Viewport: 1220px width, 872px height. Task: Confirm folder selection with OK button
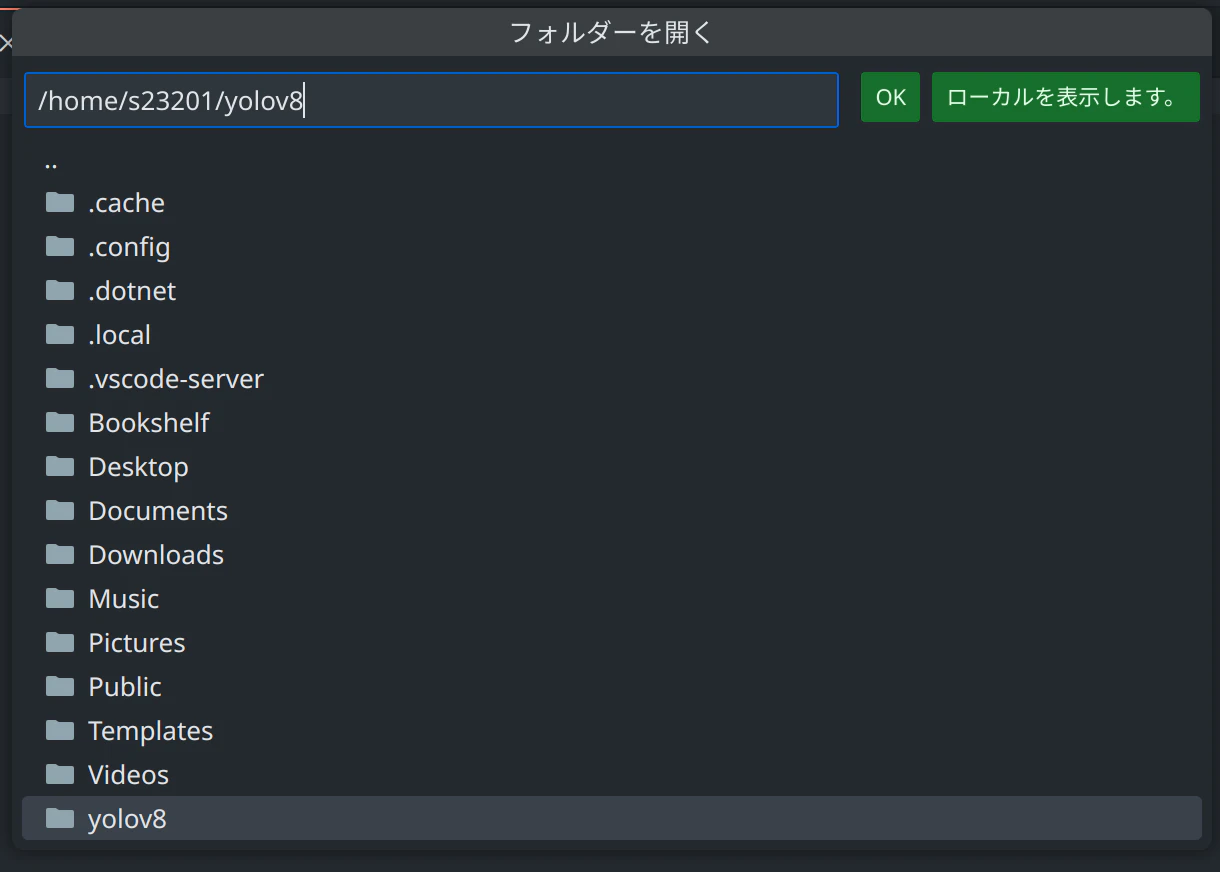890,97
